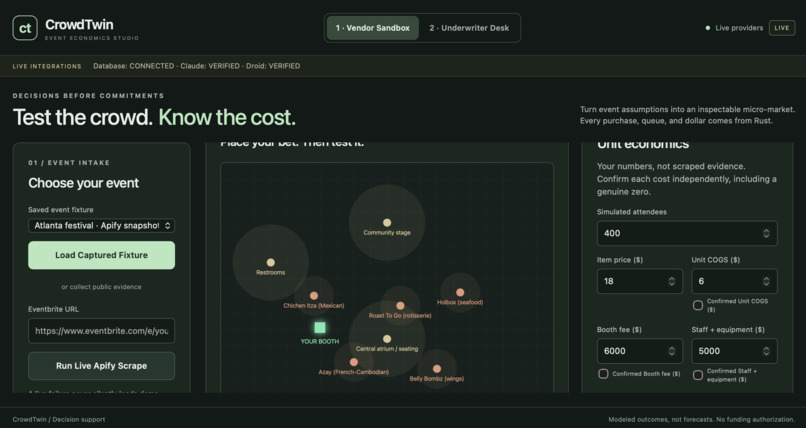
Task: Click the Choose your event heading
Action: [x=84, y=183]
